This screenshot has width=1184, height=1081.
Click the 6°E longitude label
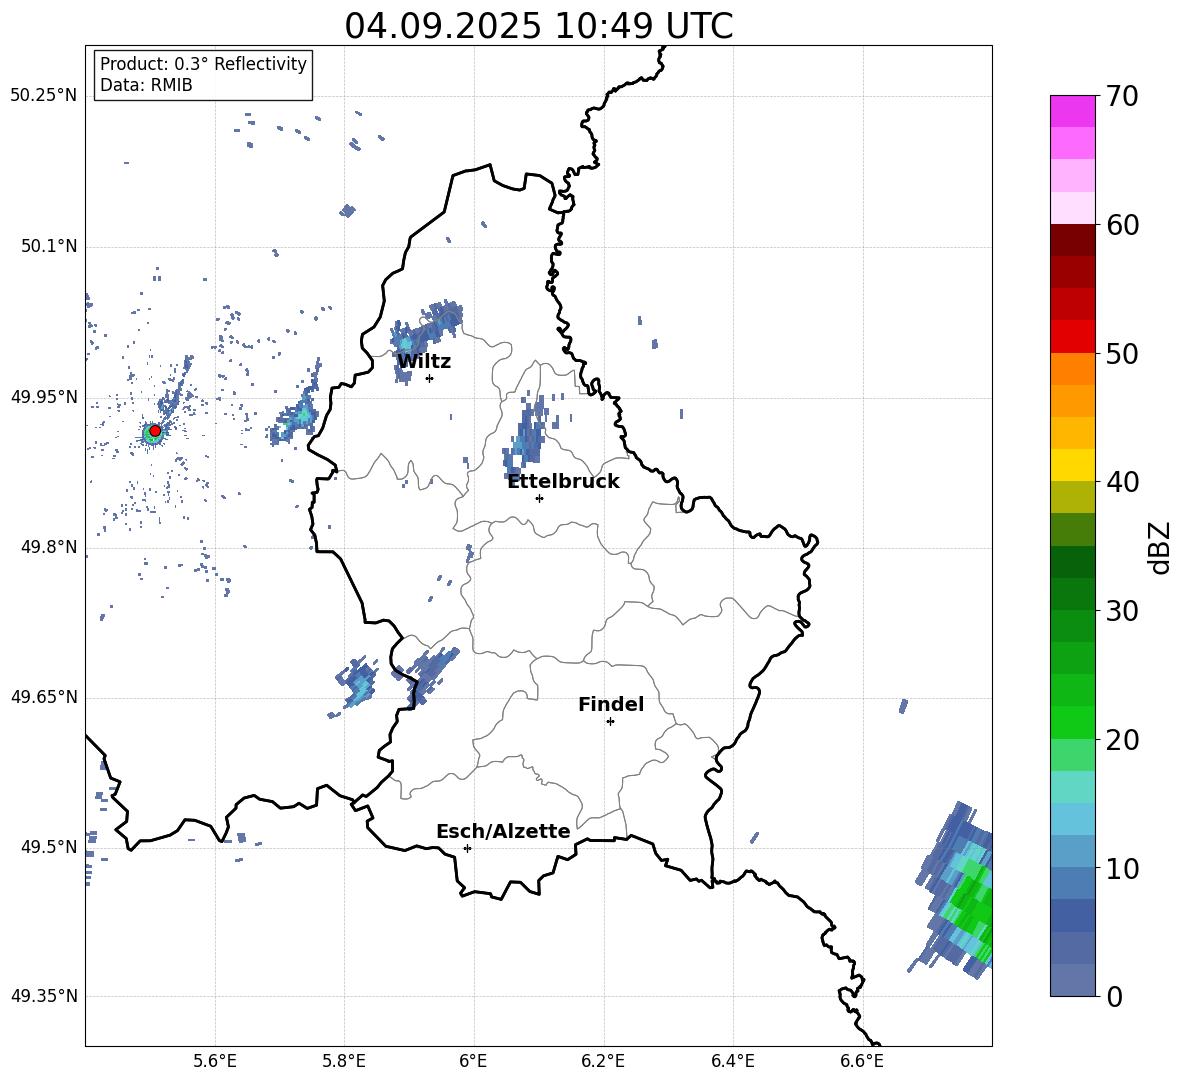click(473, 1061)
